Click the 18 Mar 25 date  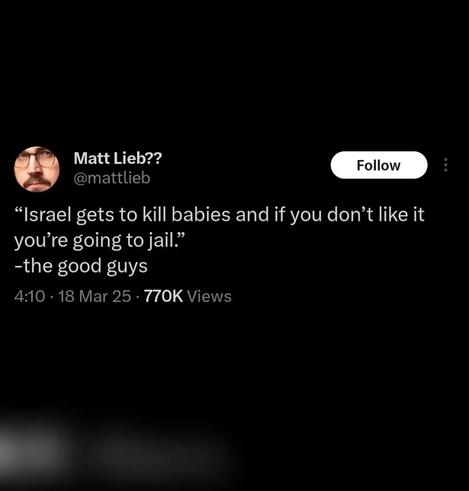(x=95, y=296)
